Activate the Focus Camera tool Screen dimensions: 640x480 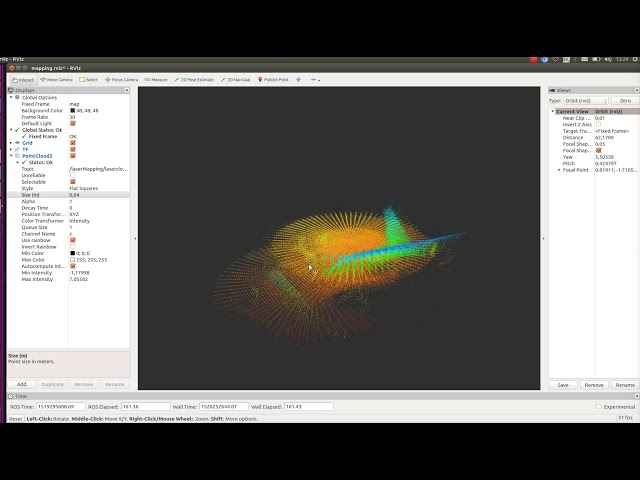pyautogui.click(x=121, y=80)
